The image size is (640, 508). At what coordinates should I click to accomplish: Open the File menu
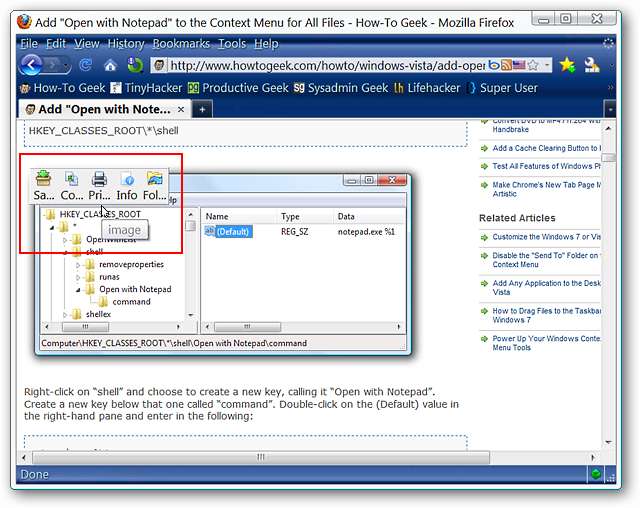[29, 44]
